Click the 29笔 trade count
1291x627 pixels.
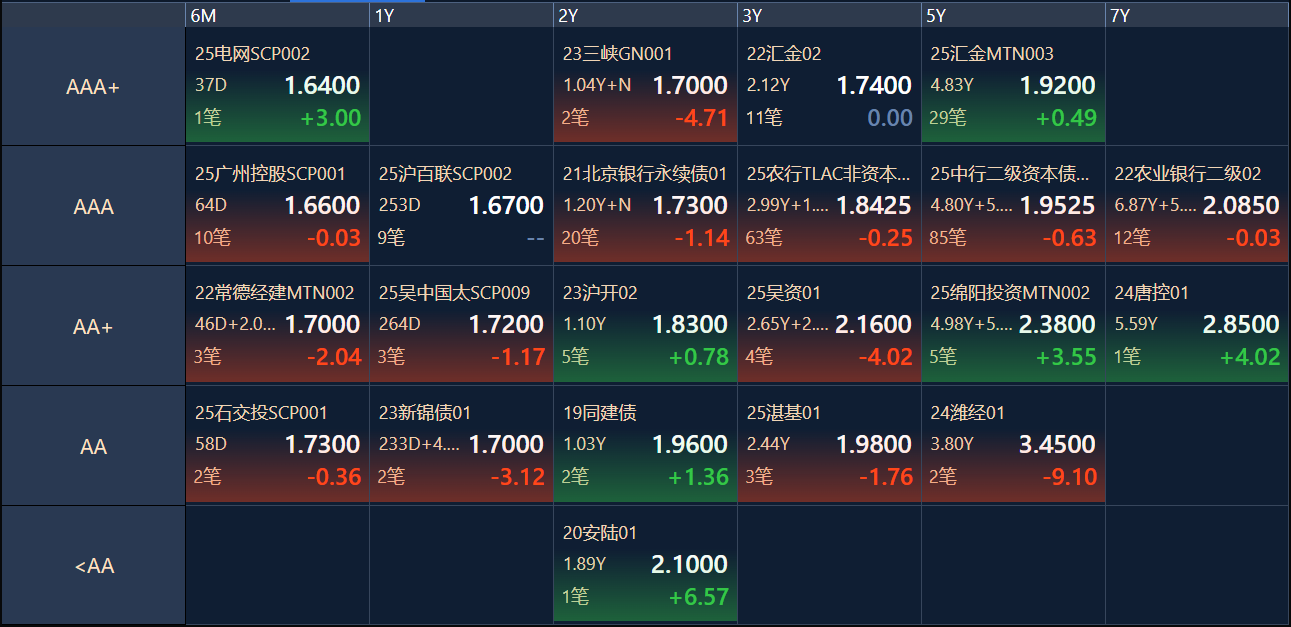(x=948, y=118)
